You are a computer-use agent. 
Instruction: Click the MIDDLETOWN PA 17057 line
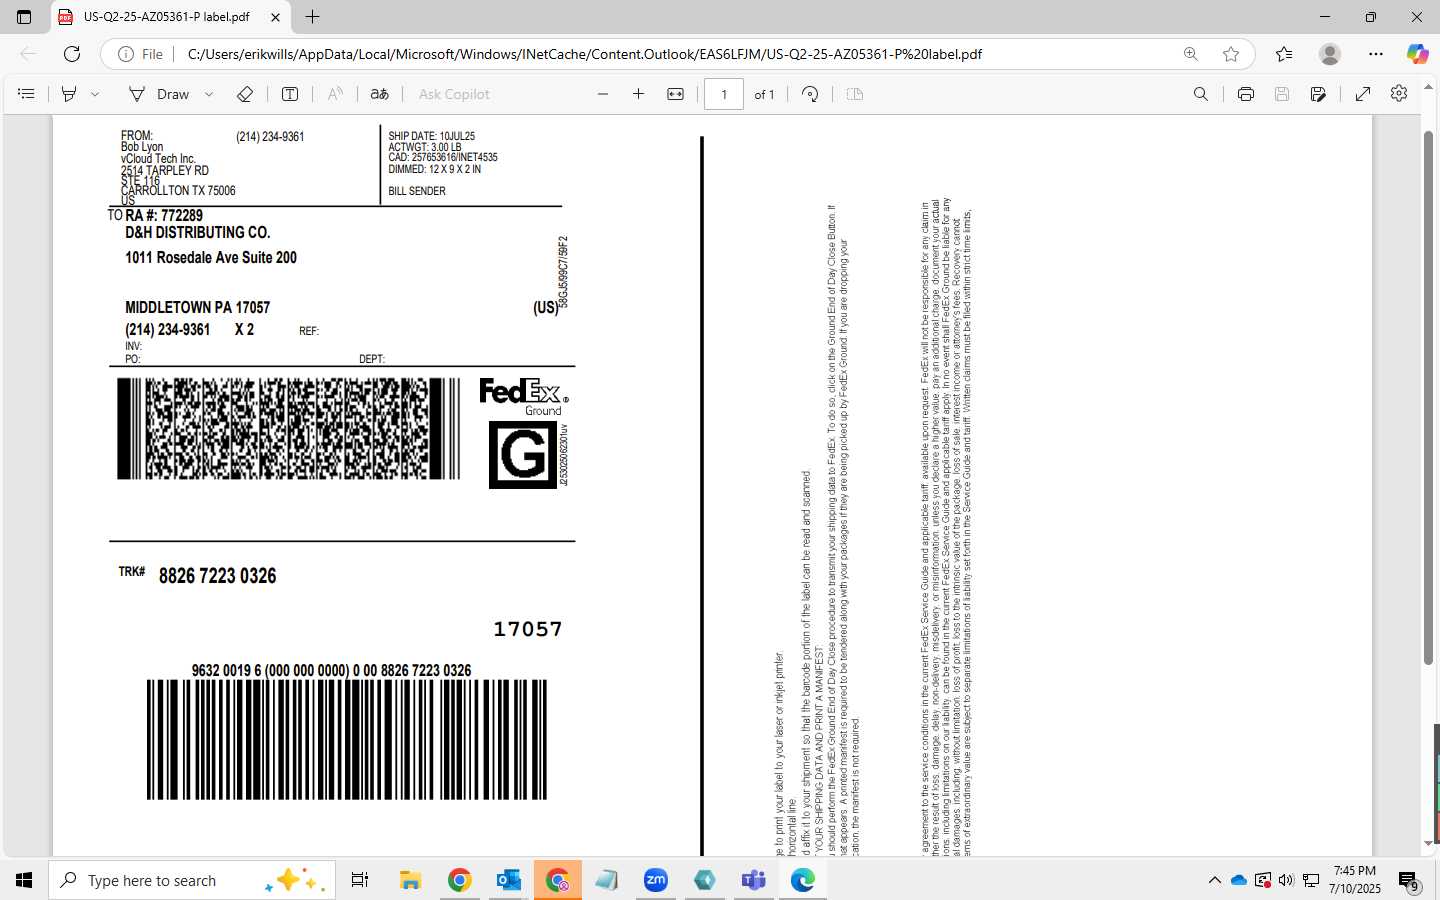(x=197, y=307)
